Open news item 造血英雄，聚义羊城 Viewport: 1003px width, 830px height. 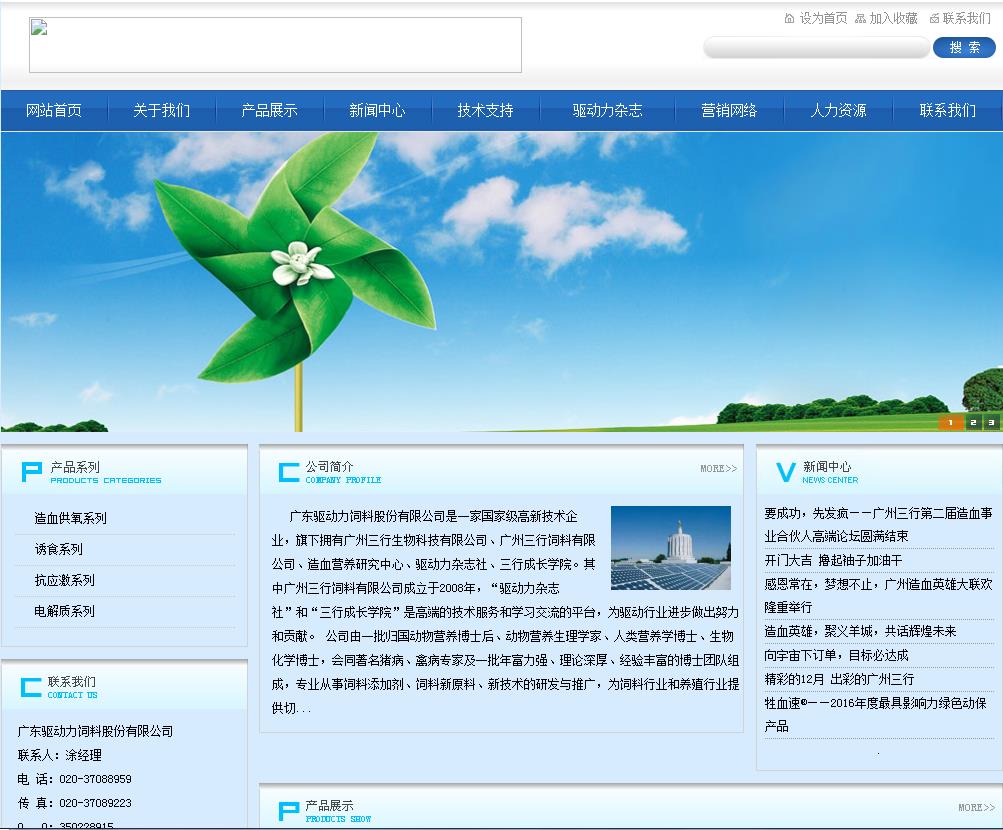point(860,632)
